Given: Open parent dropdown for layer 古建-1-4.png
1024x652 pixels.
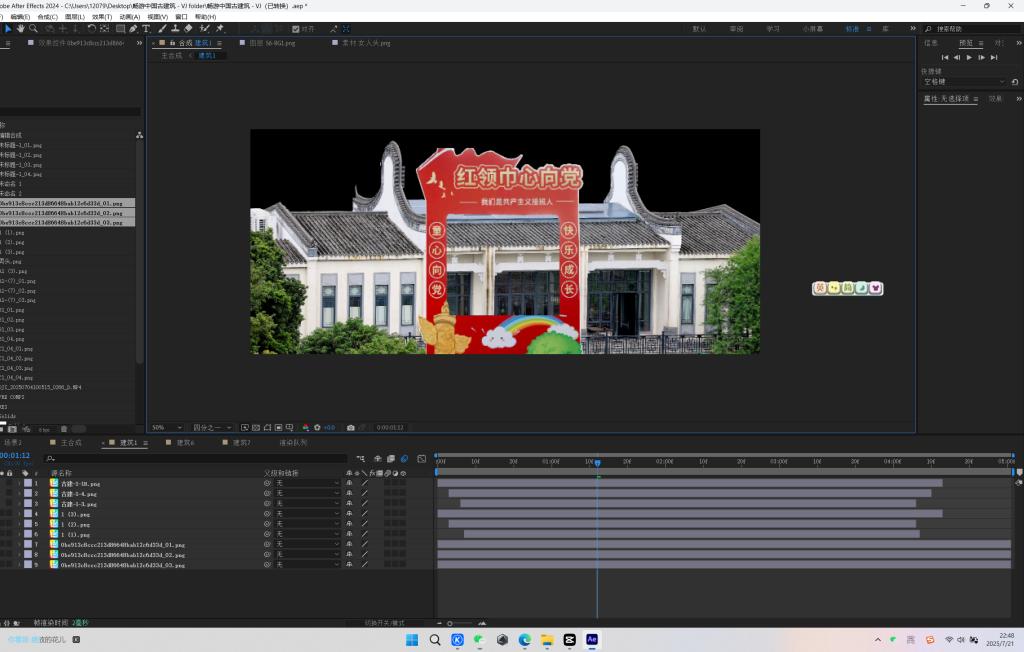Looking at the screenshot, I should pos(308,494).
